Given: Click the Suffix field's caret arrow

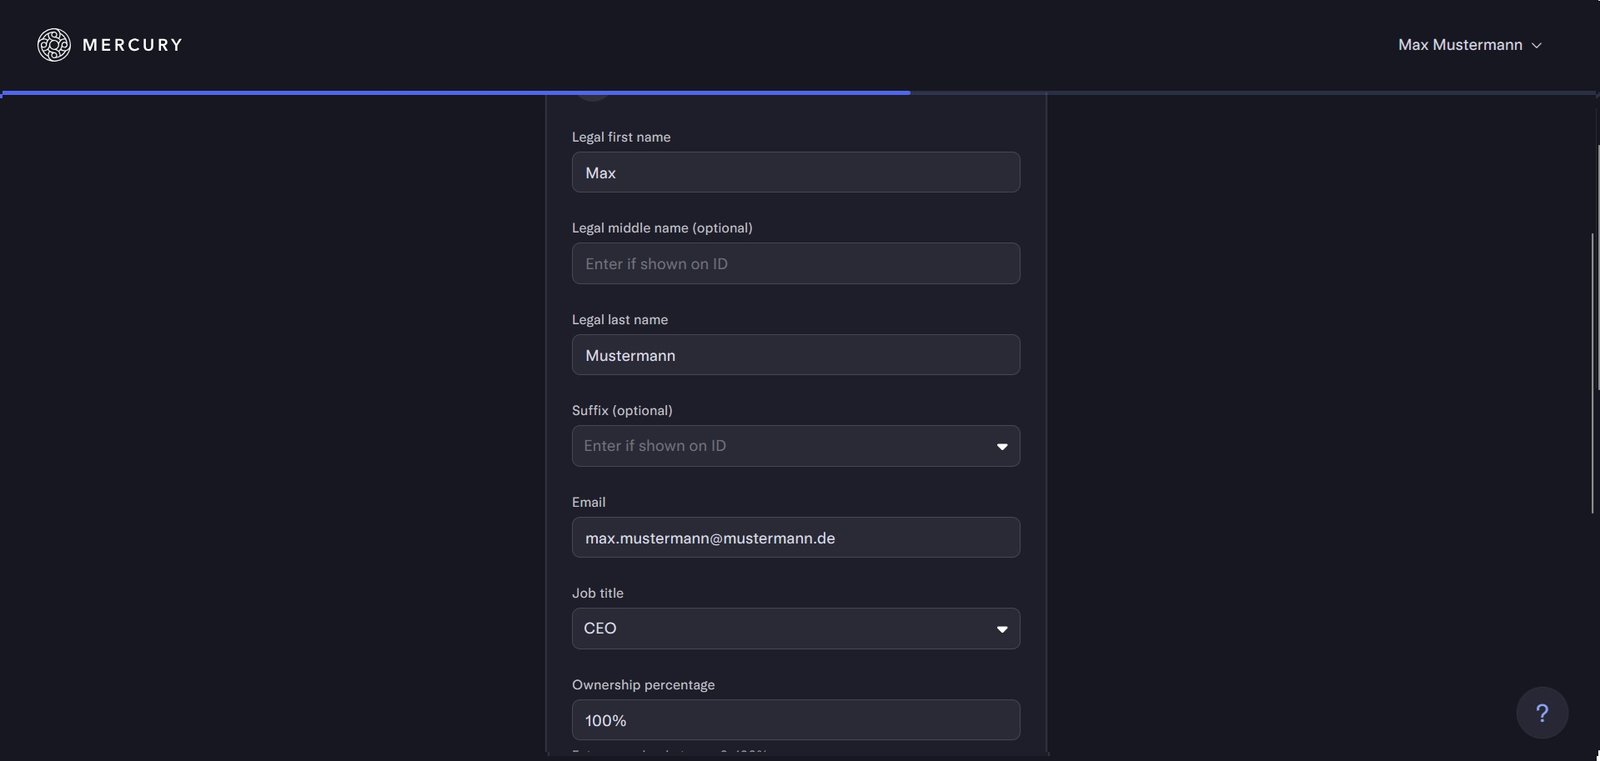Looking at the screenshot, I should point(1002,447).
